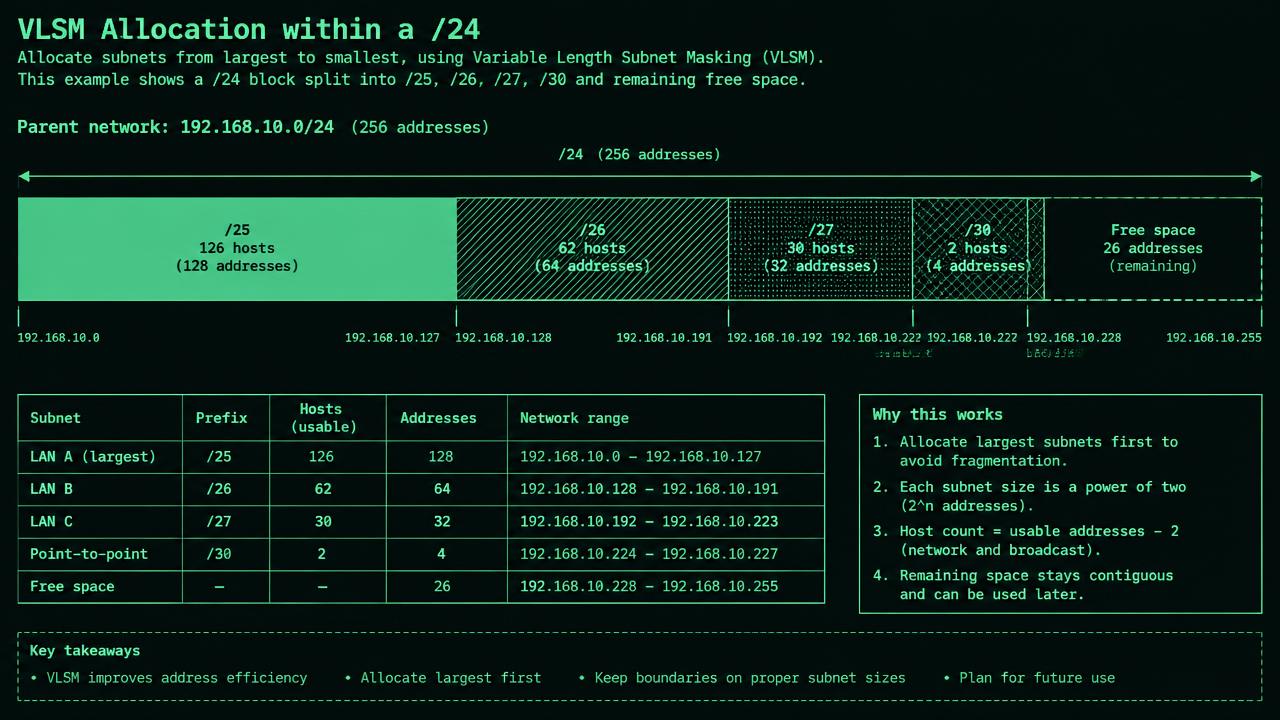Click the solid green /25 block
1280x720 pixels.
[237, 248]
